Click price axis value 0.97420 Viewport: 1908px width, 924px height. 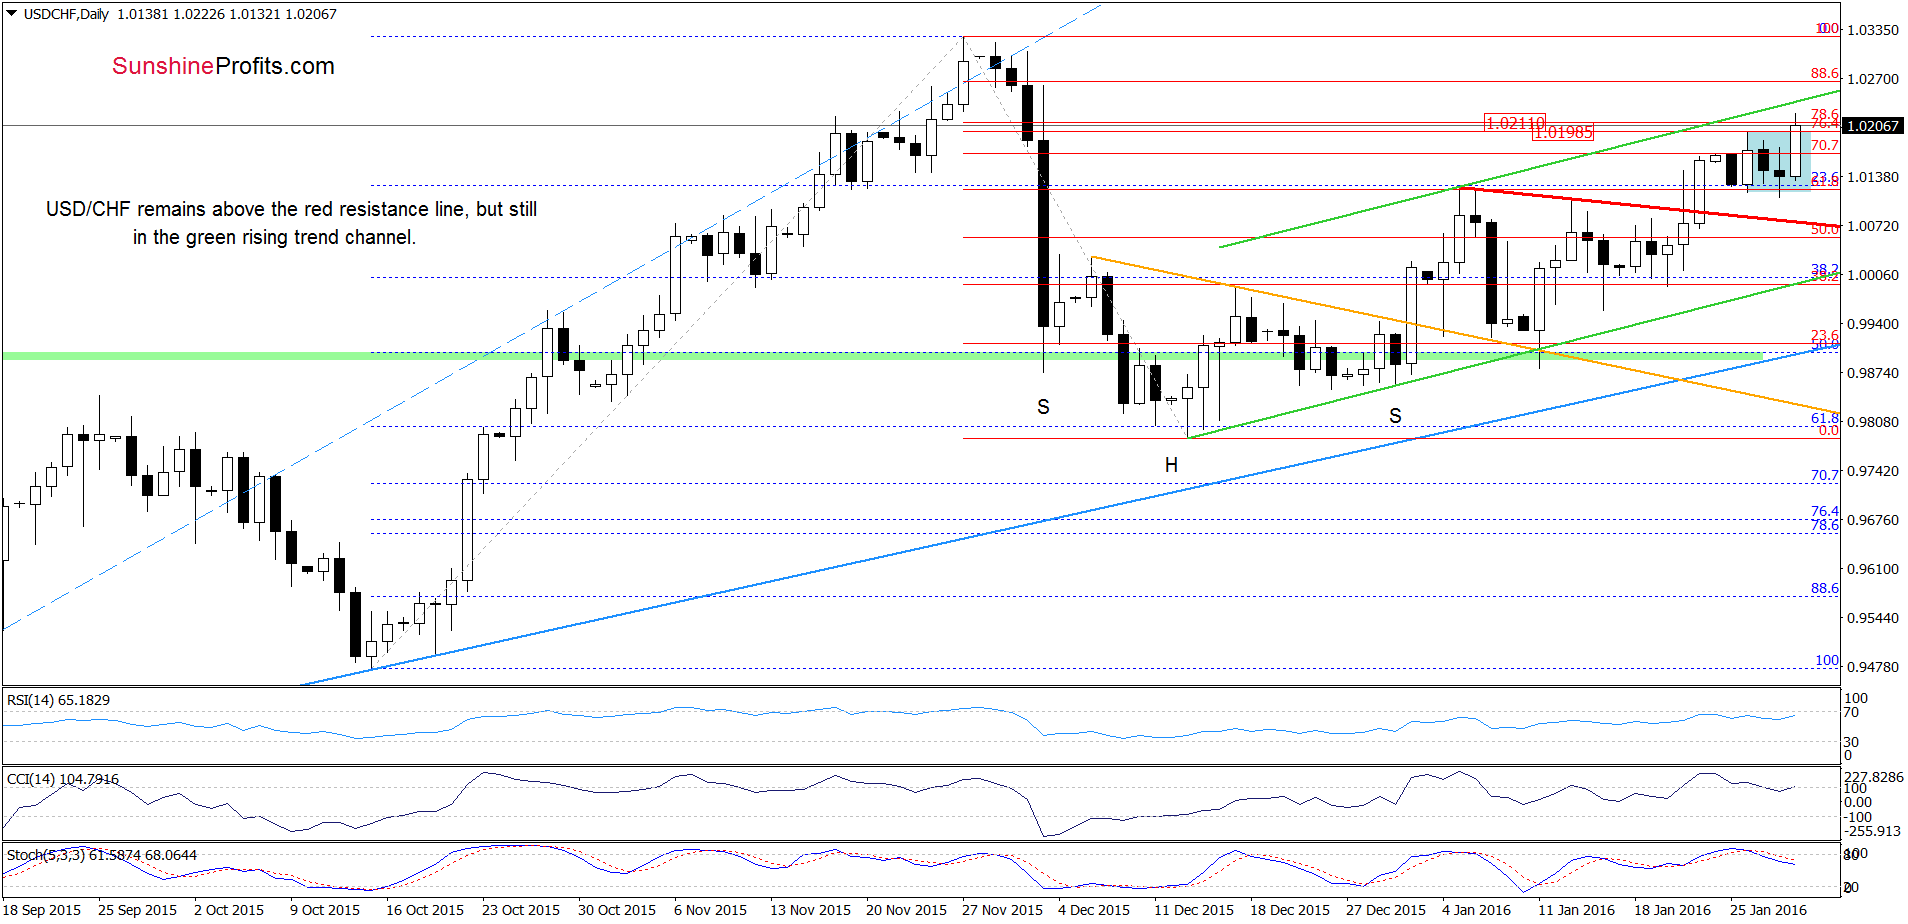tap(1873, 471)
